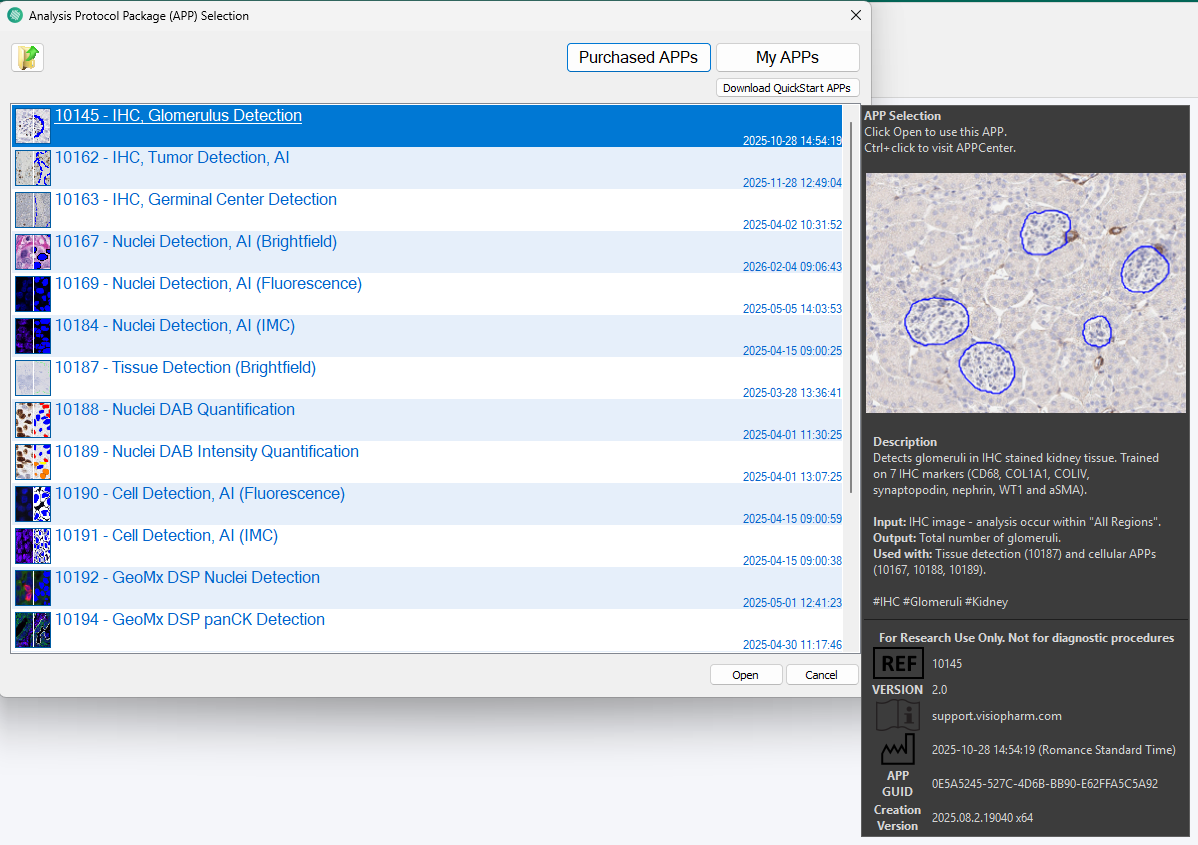Image resolution: width=1198 pixels, height=845 pixels.
Task: Click Download QuickStart APPs button
Action: point(788,88)
